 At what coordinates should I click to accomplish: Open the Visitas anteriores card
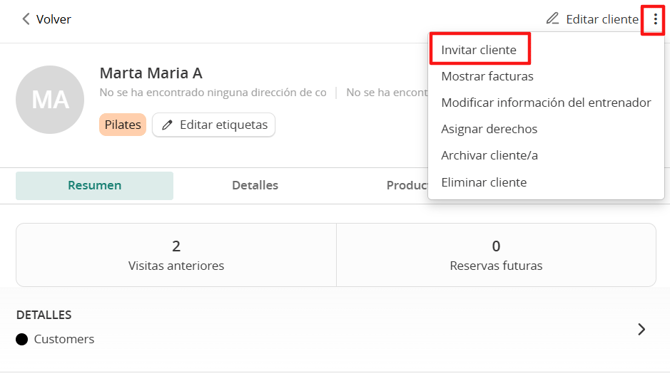pos(176,255)
